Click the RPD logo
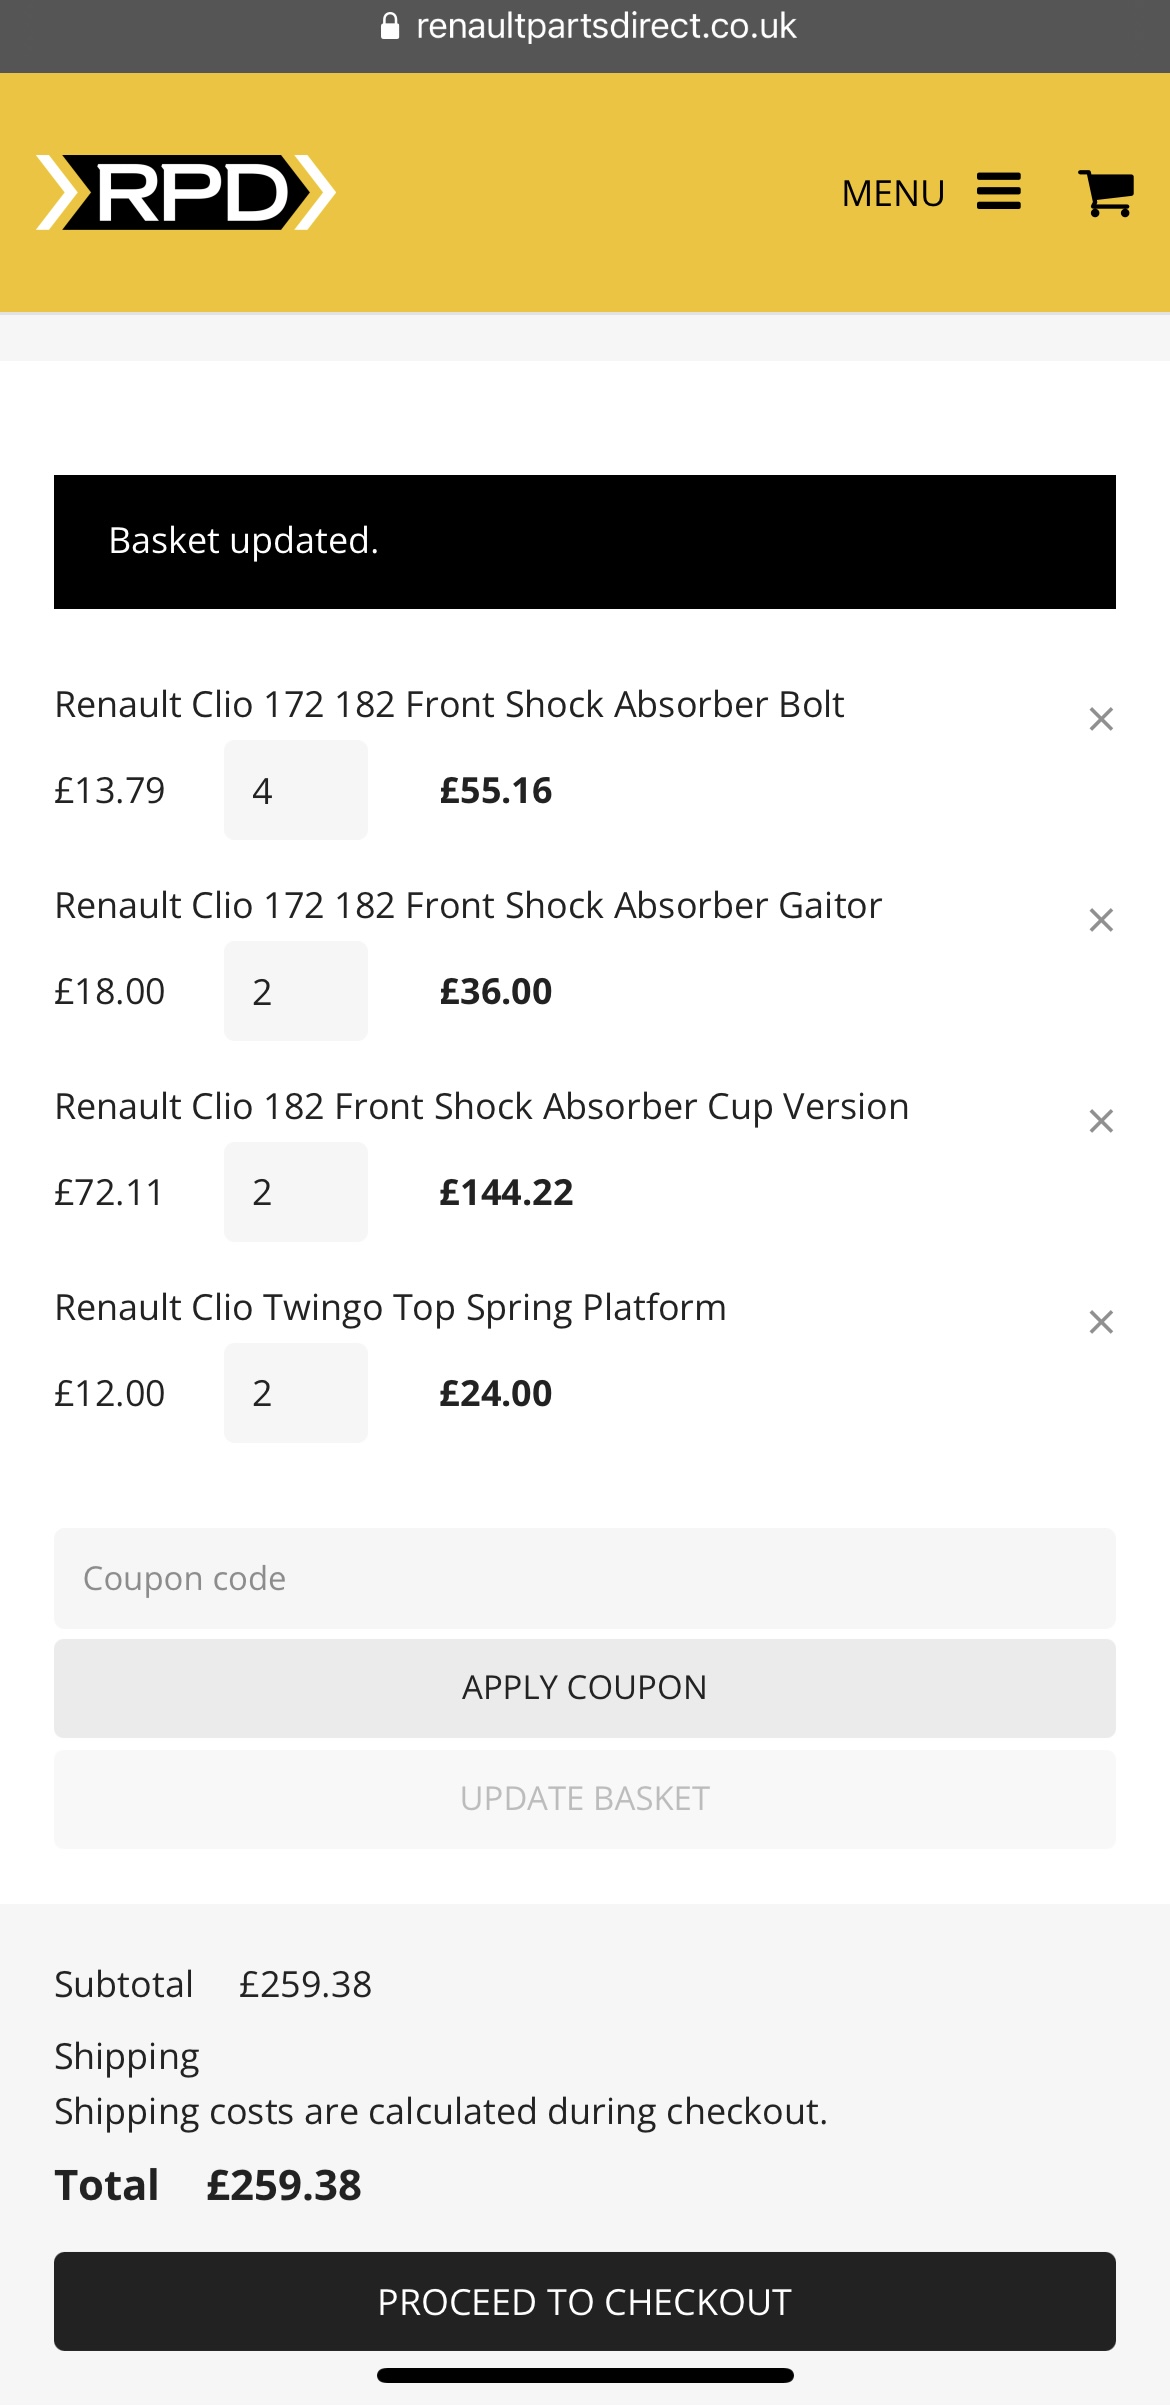This screenshot has width=1170, height=2406. coord(186,192)
